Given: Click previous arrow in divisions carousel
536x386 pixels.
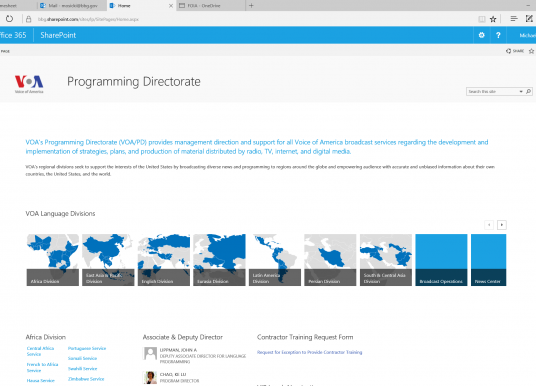Looking at the screenshot, I should [489, 225].
